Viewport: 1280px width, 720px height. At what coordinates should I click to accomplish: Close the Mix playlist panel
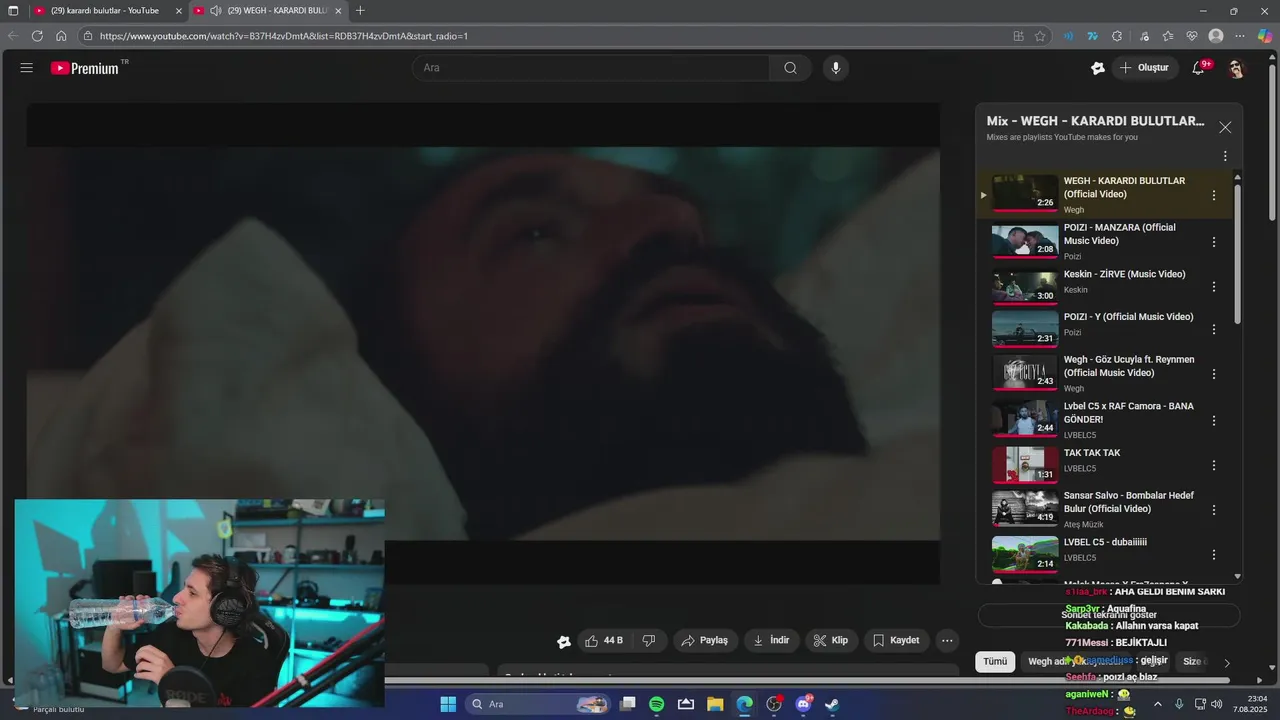(1225, 127)
